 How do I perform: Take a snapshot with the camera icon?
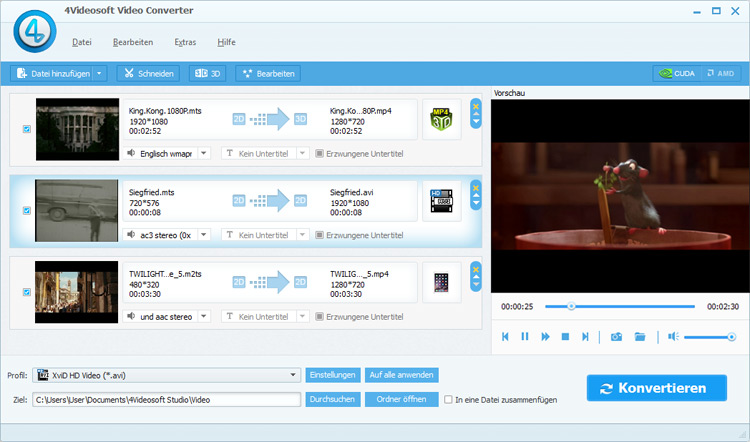point(616,337)
